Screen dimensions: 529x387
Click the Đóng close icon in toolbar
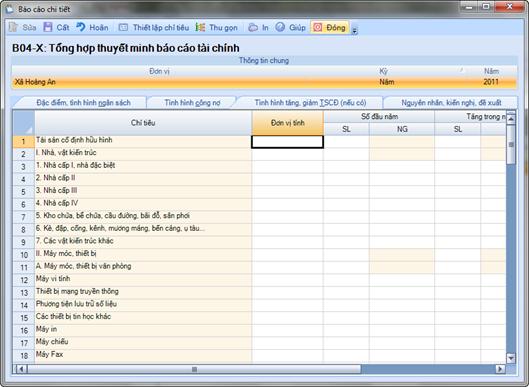[x=318, y=27]
